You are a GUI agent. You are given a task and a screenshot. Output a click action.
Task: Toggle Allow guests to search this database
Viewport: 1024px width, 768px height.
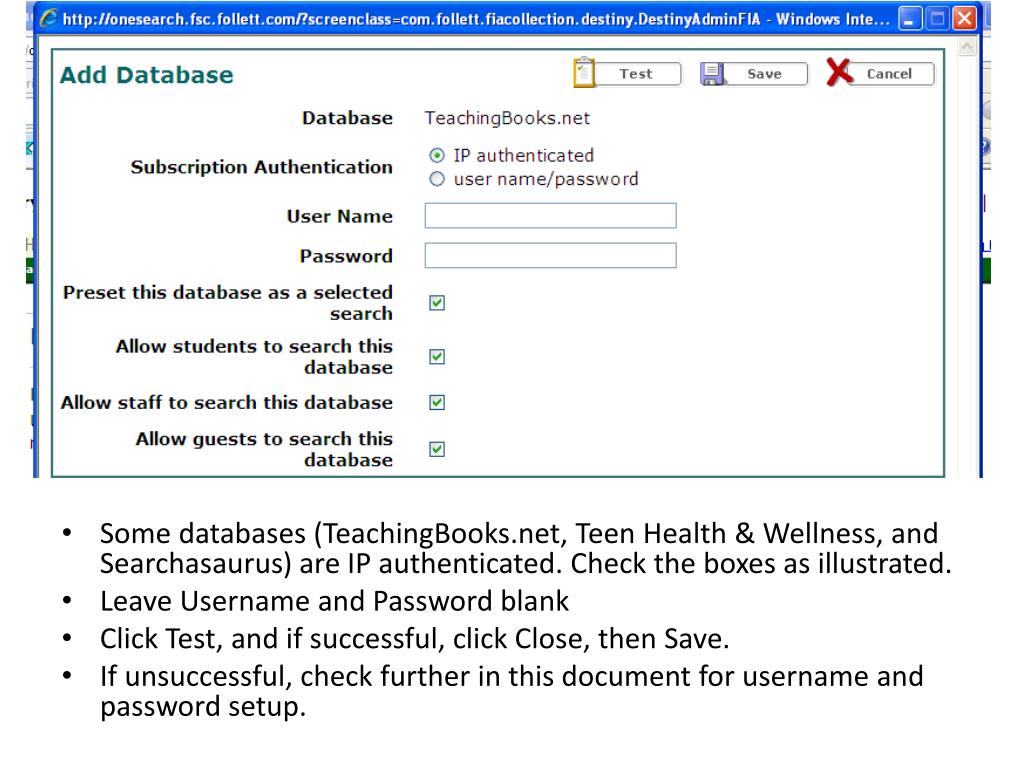437,449
